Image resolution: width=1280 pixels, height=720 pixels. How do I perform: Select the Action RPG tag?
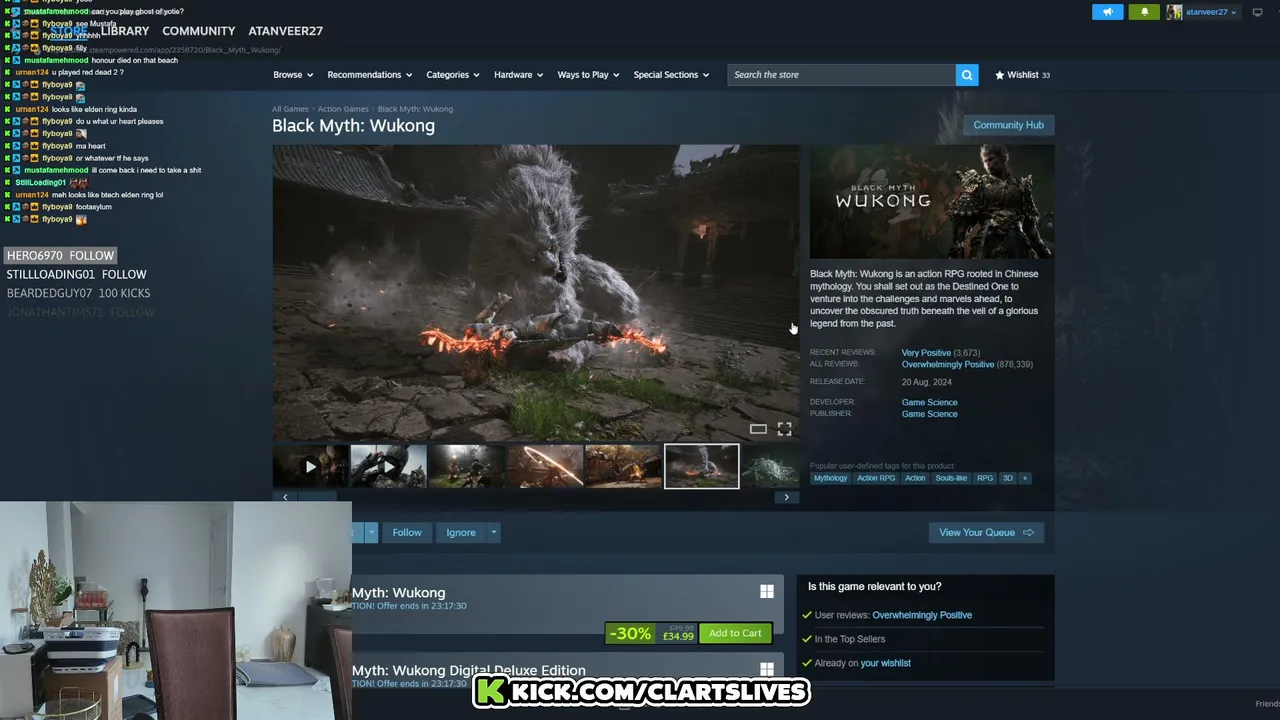point(876,478)
